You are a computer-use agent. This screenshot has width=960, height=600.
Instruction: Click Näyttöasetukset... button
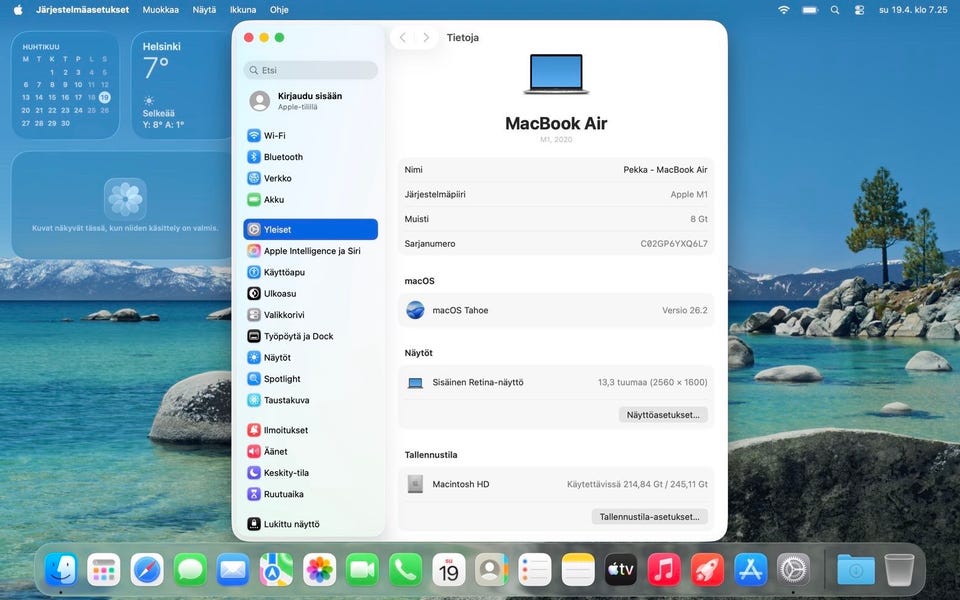663,414
